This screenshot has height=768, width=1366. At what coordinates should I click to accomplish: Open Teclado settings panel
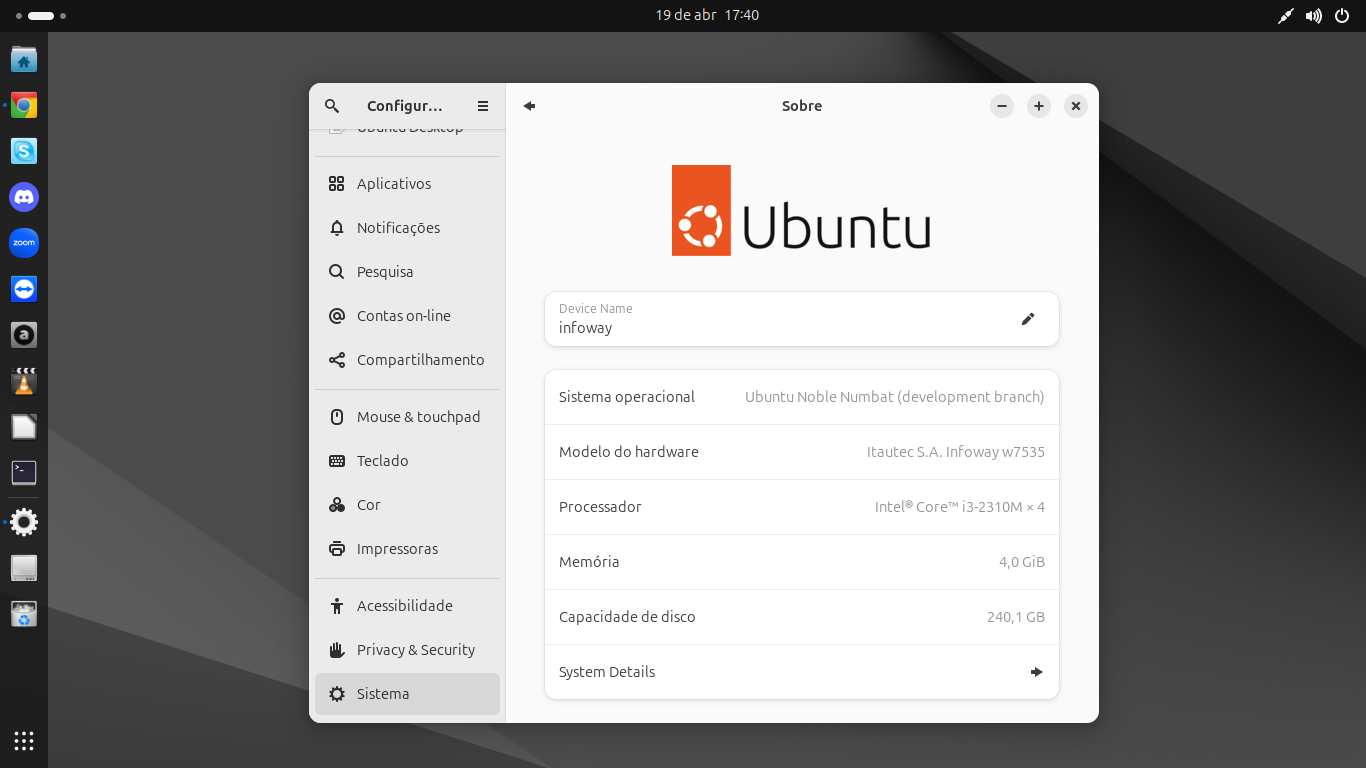[407, 461]
